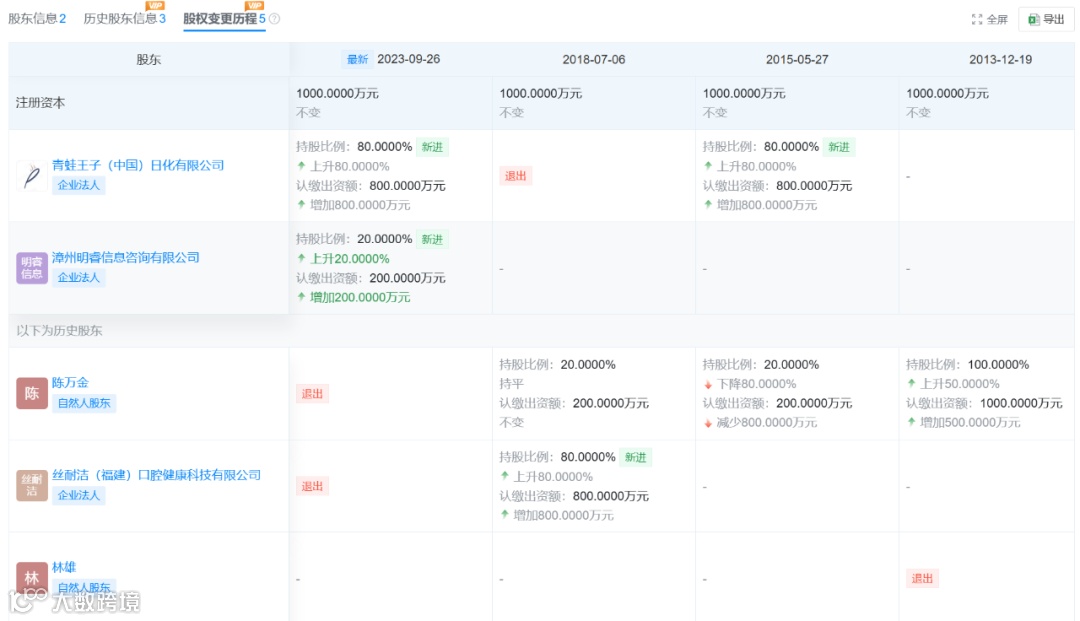Click 退出 badge in 陈万金 2023-09-26 cell

pos(312,394)
